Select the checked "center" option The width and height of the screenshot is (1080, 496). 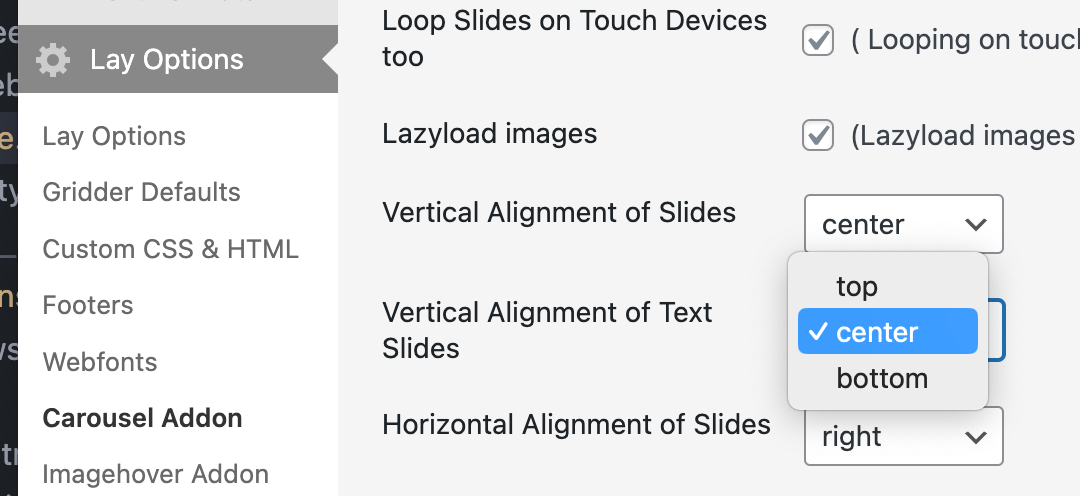(x=877, y=332)
